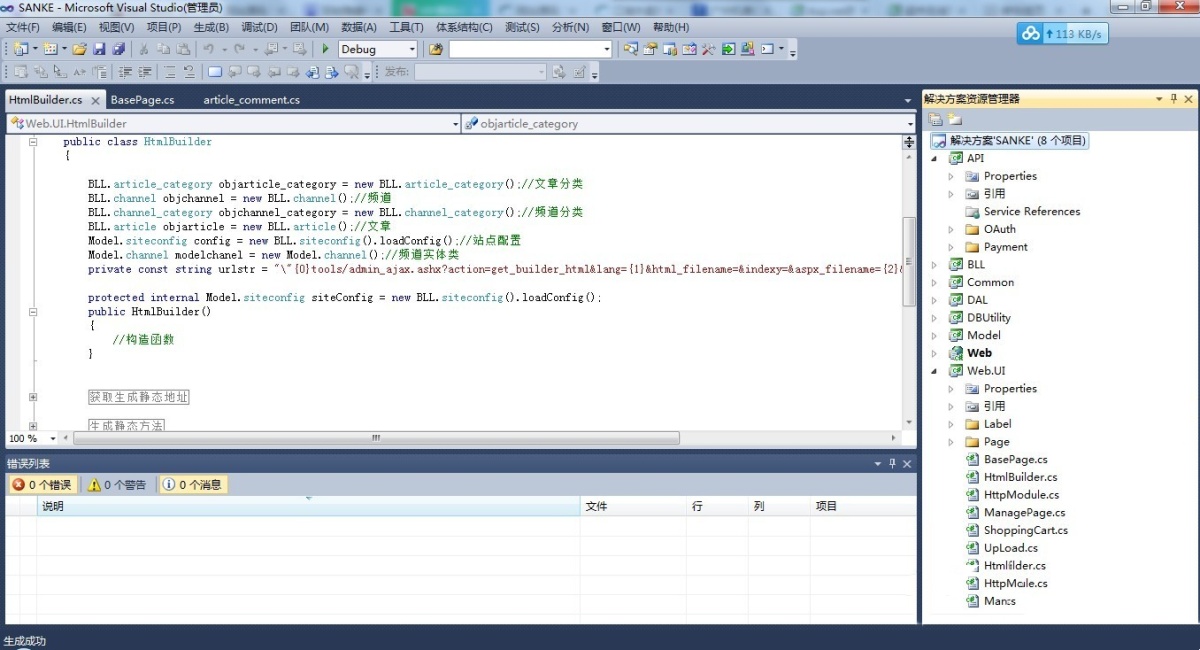Comment out the selected lines icon
The image size is (1200, 650).
click(x=170, y=72)
